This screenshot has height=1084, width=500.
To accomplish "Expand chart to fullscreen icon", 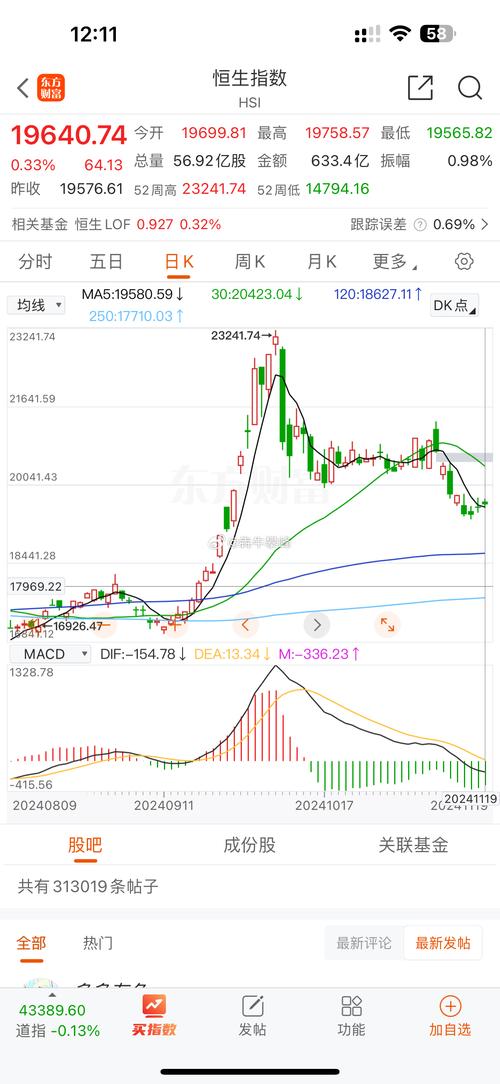I will [387, 625].
